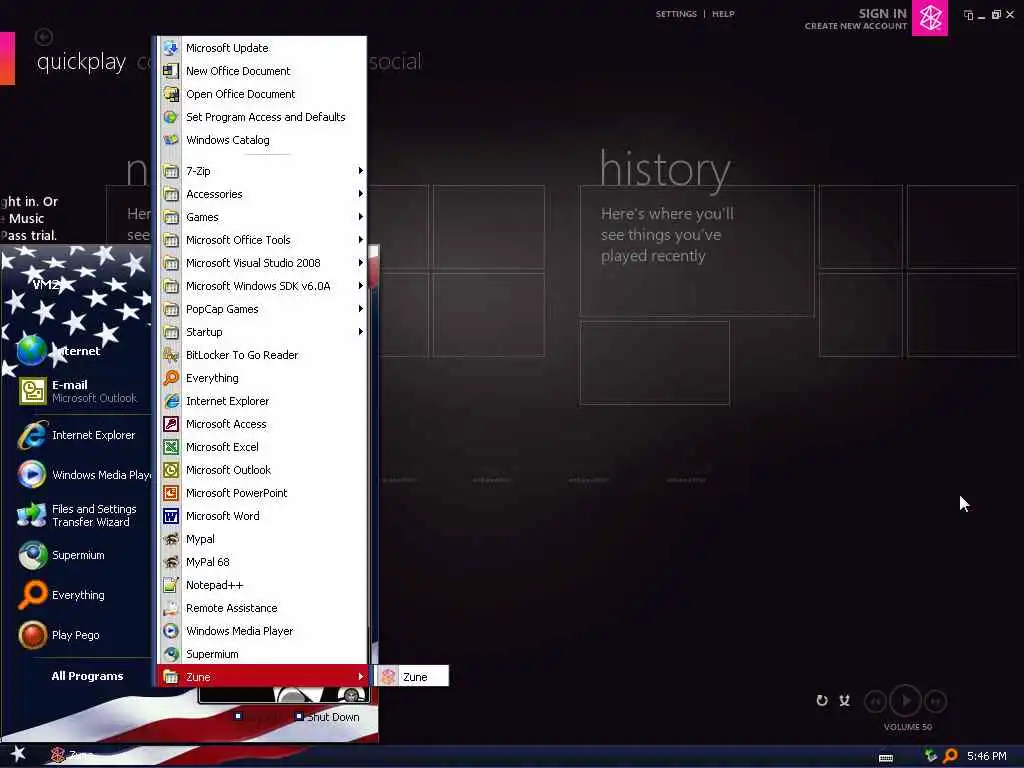The height and width of the screenshot is (768, 1024).
Task: Click Sign In in Zune
Action: coord(882,13)
